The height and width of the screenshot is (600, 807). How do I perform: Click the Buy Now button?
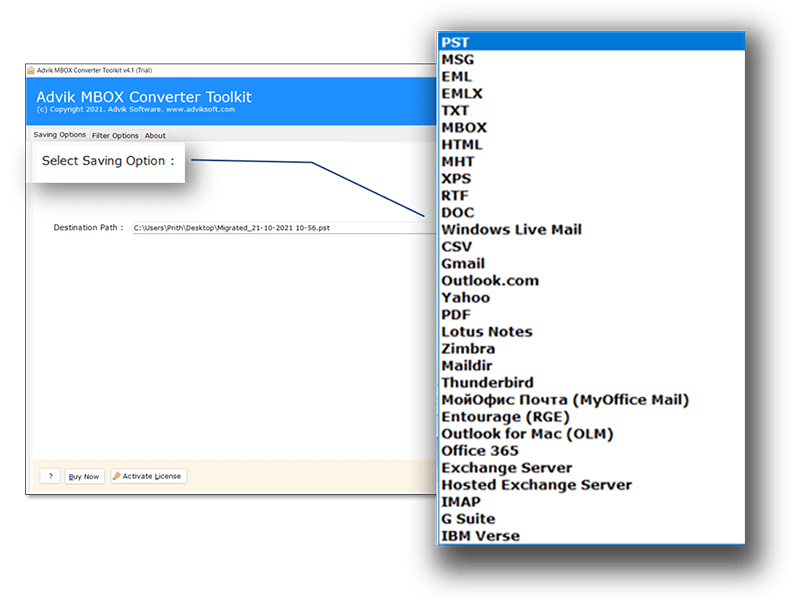tap(84, 477)
